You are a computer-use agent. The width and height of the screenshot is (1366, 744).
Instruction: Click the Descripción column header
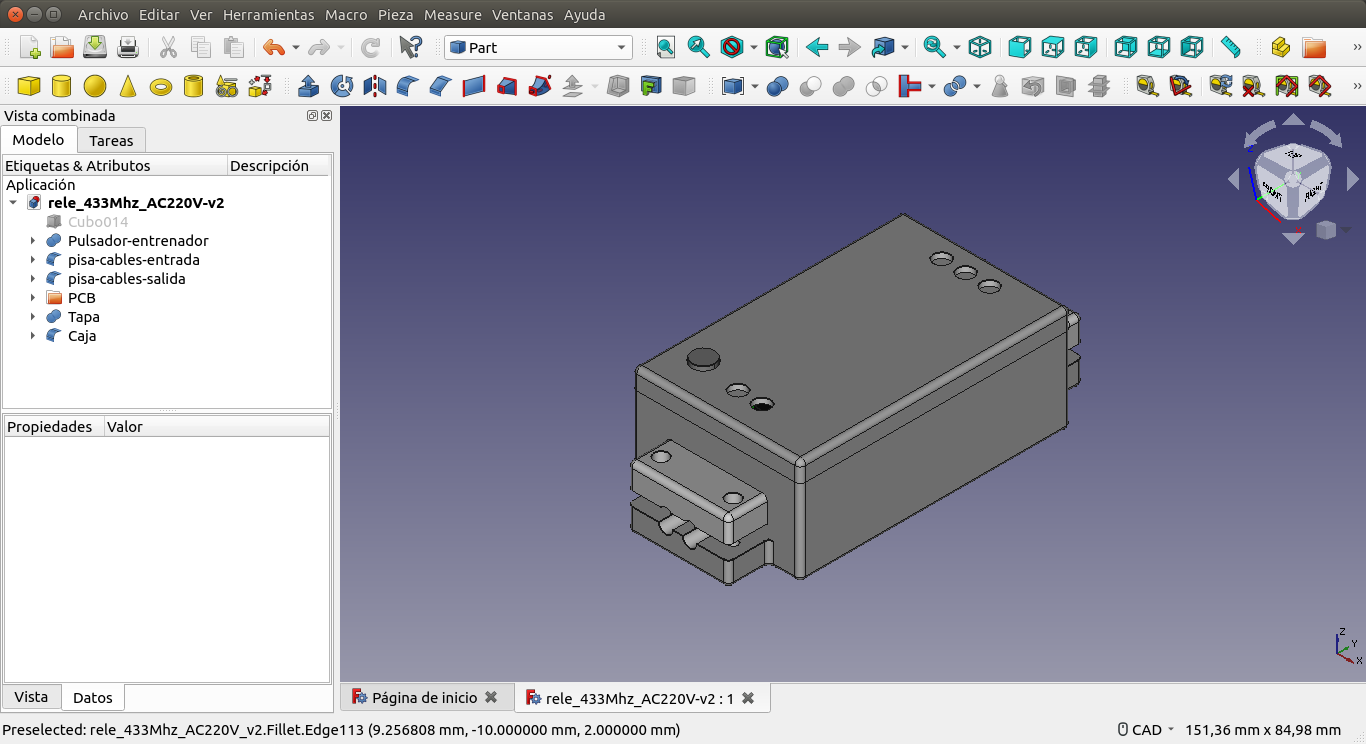(269, 166)
